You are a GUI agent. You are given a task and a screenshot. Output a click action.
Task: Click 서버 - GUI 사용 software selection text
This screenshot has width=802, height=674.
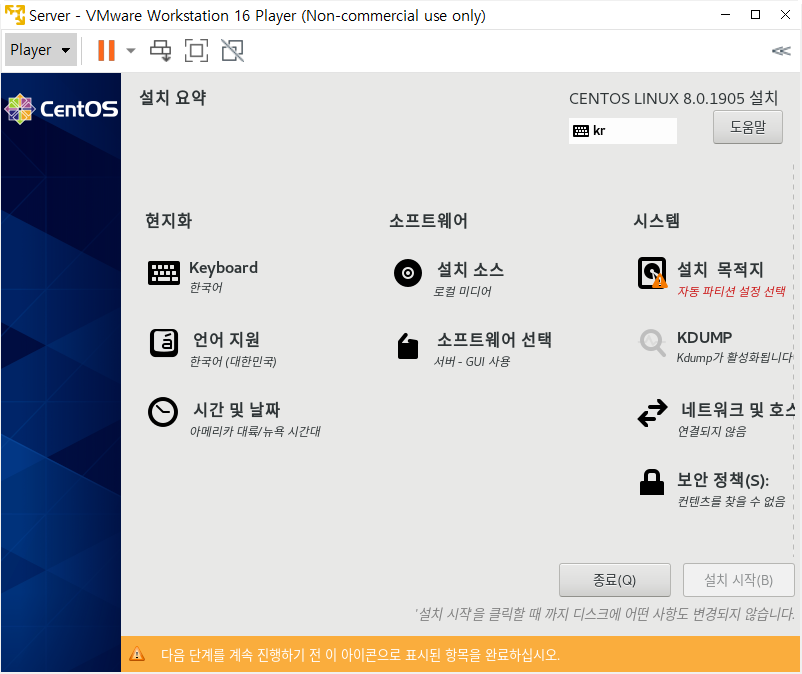click(x=472, y=362)
